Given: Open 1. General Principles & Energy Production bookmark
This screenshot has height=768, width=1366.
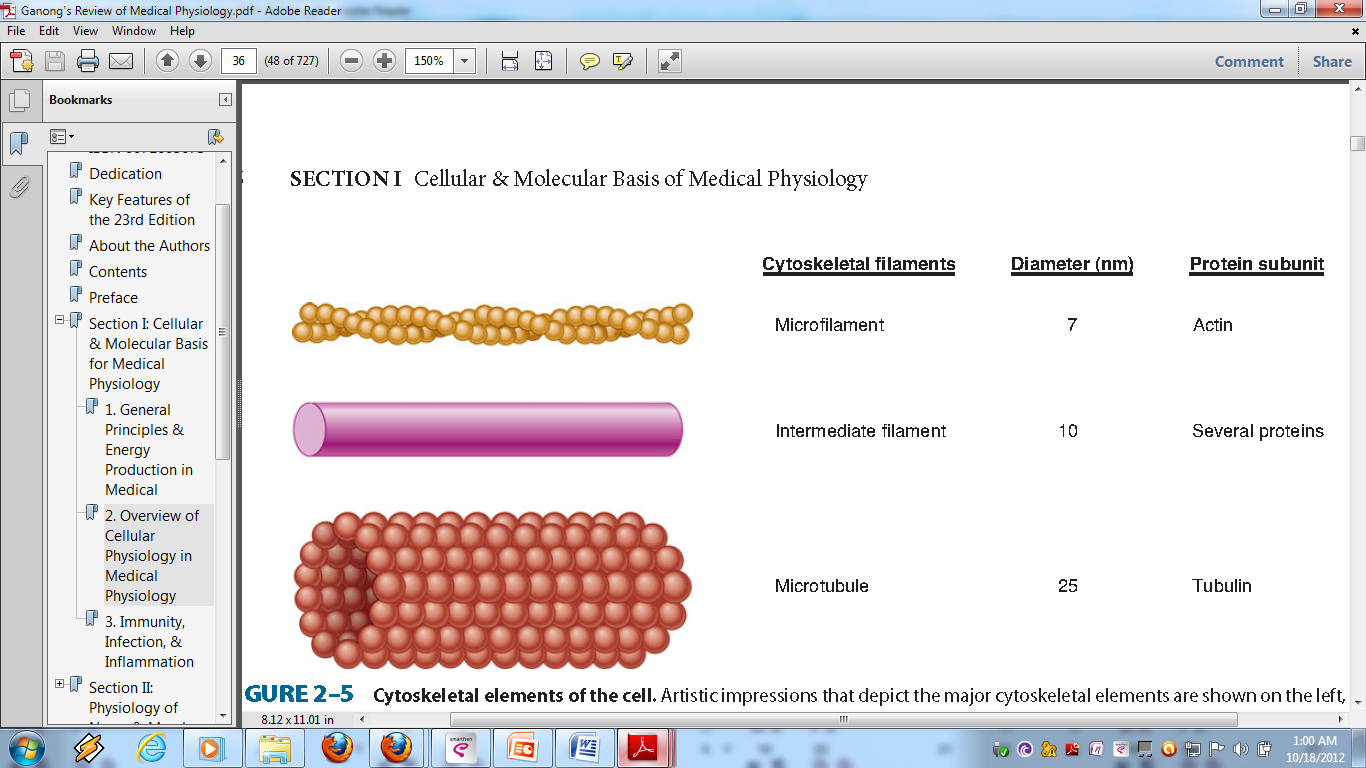Looking at the screenshot, I should tap(149, 450).
